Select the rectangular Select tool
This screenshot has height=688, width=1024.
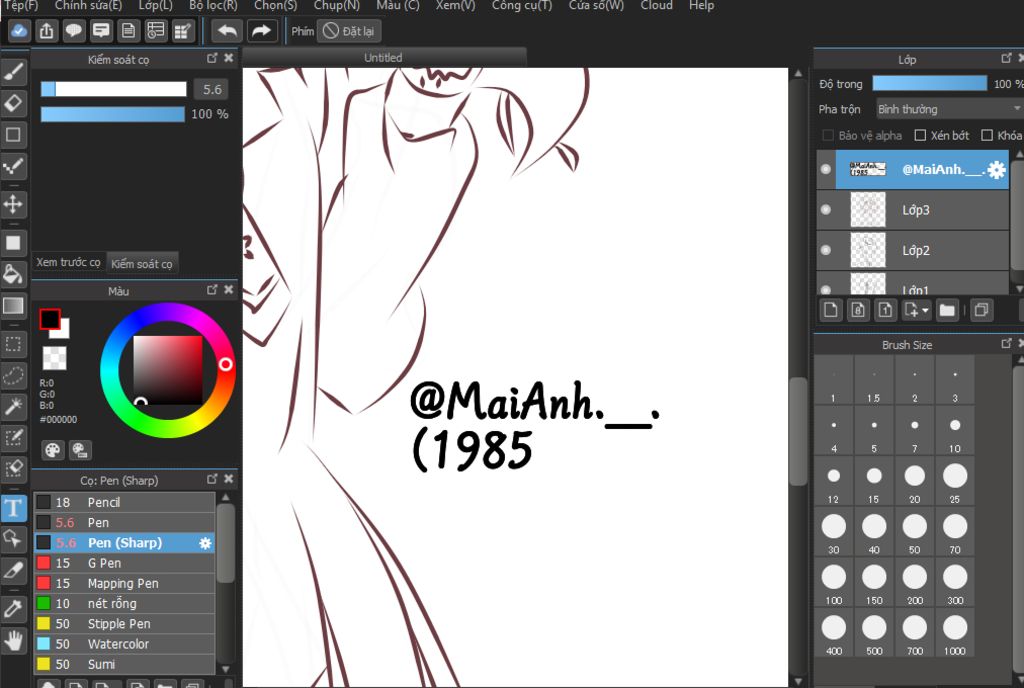[14, 343]
